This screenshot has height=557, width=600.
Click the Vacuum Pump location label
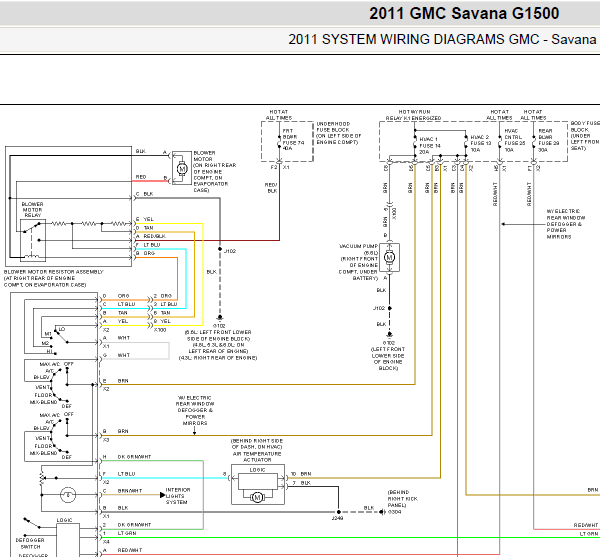click(358, 262)
